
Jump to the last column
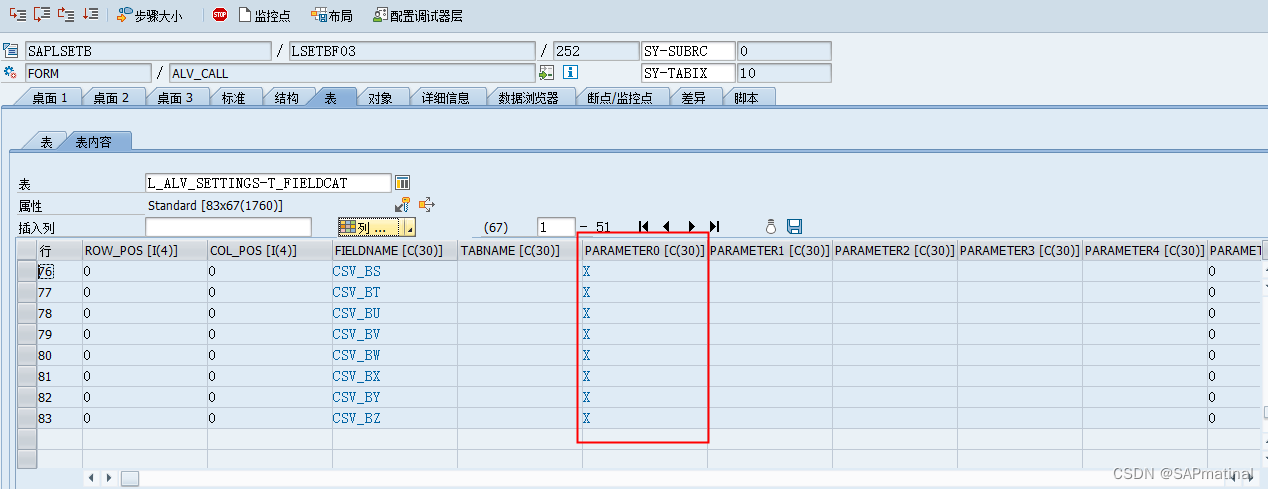point(714,227)
